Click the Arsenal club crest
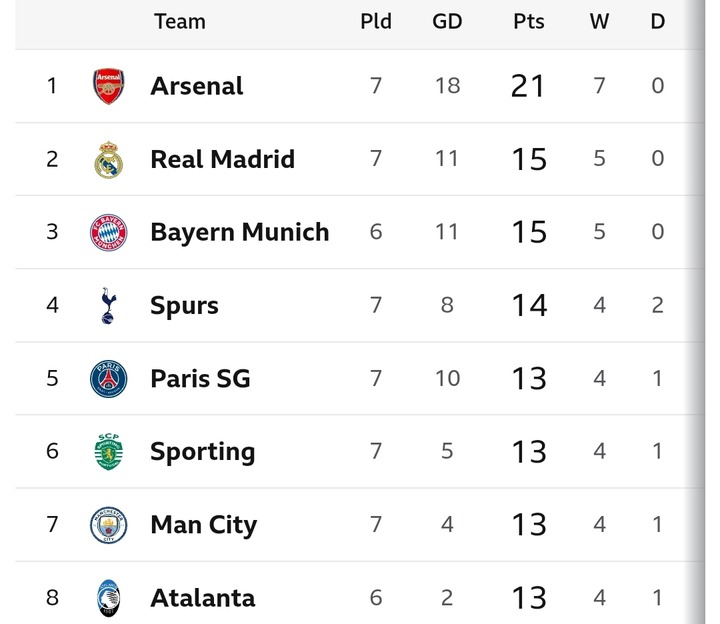 (x=109, y=86)
